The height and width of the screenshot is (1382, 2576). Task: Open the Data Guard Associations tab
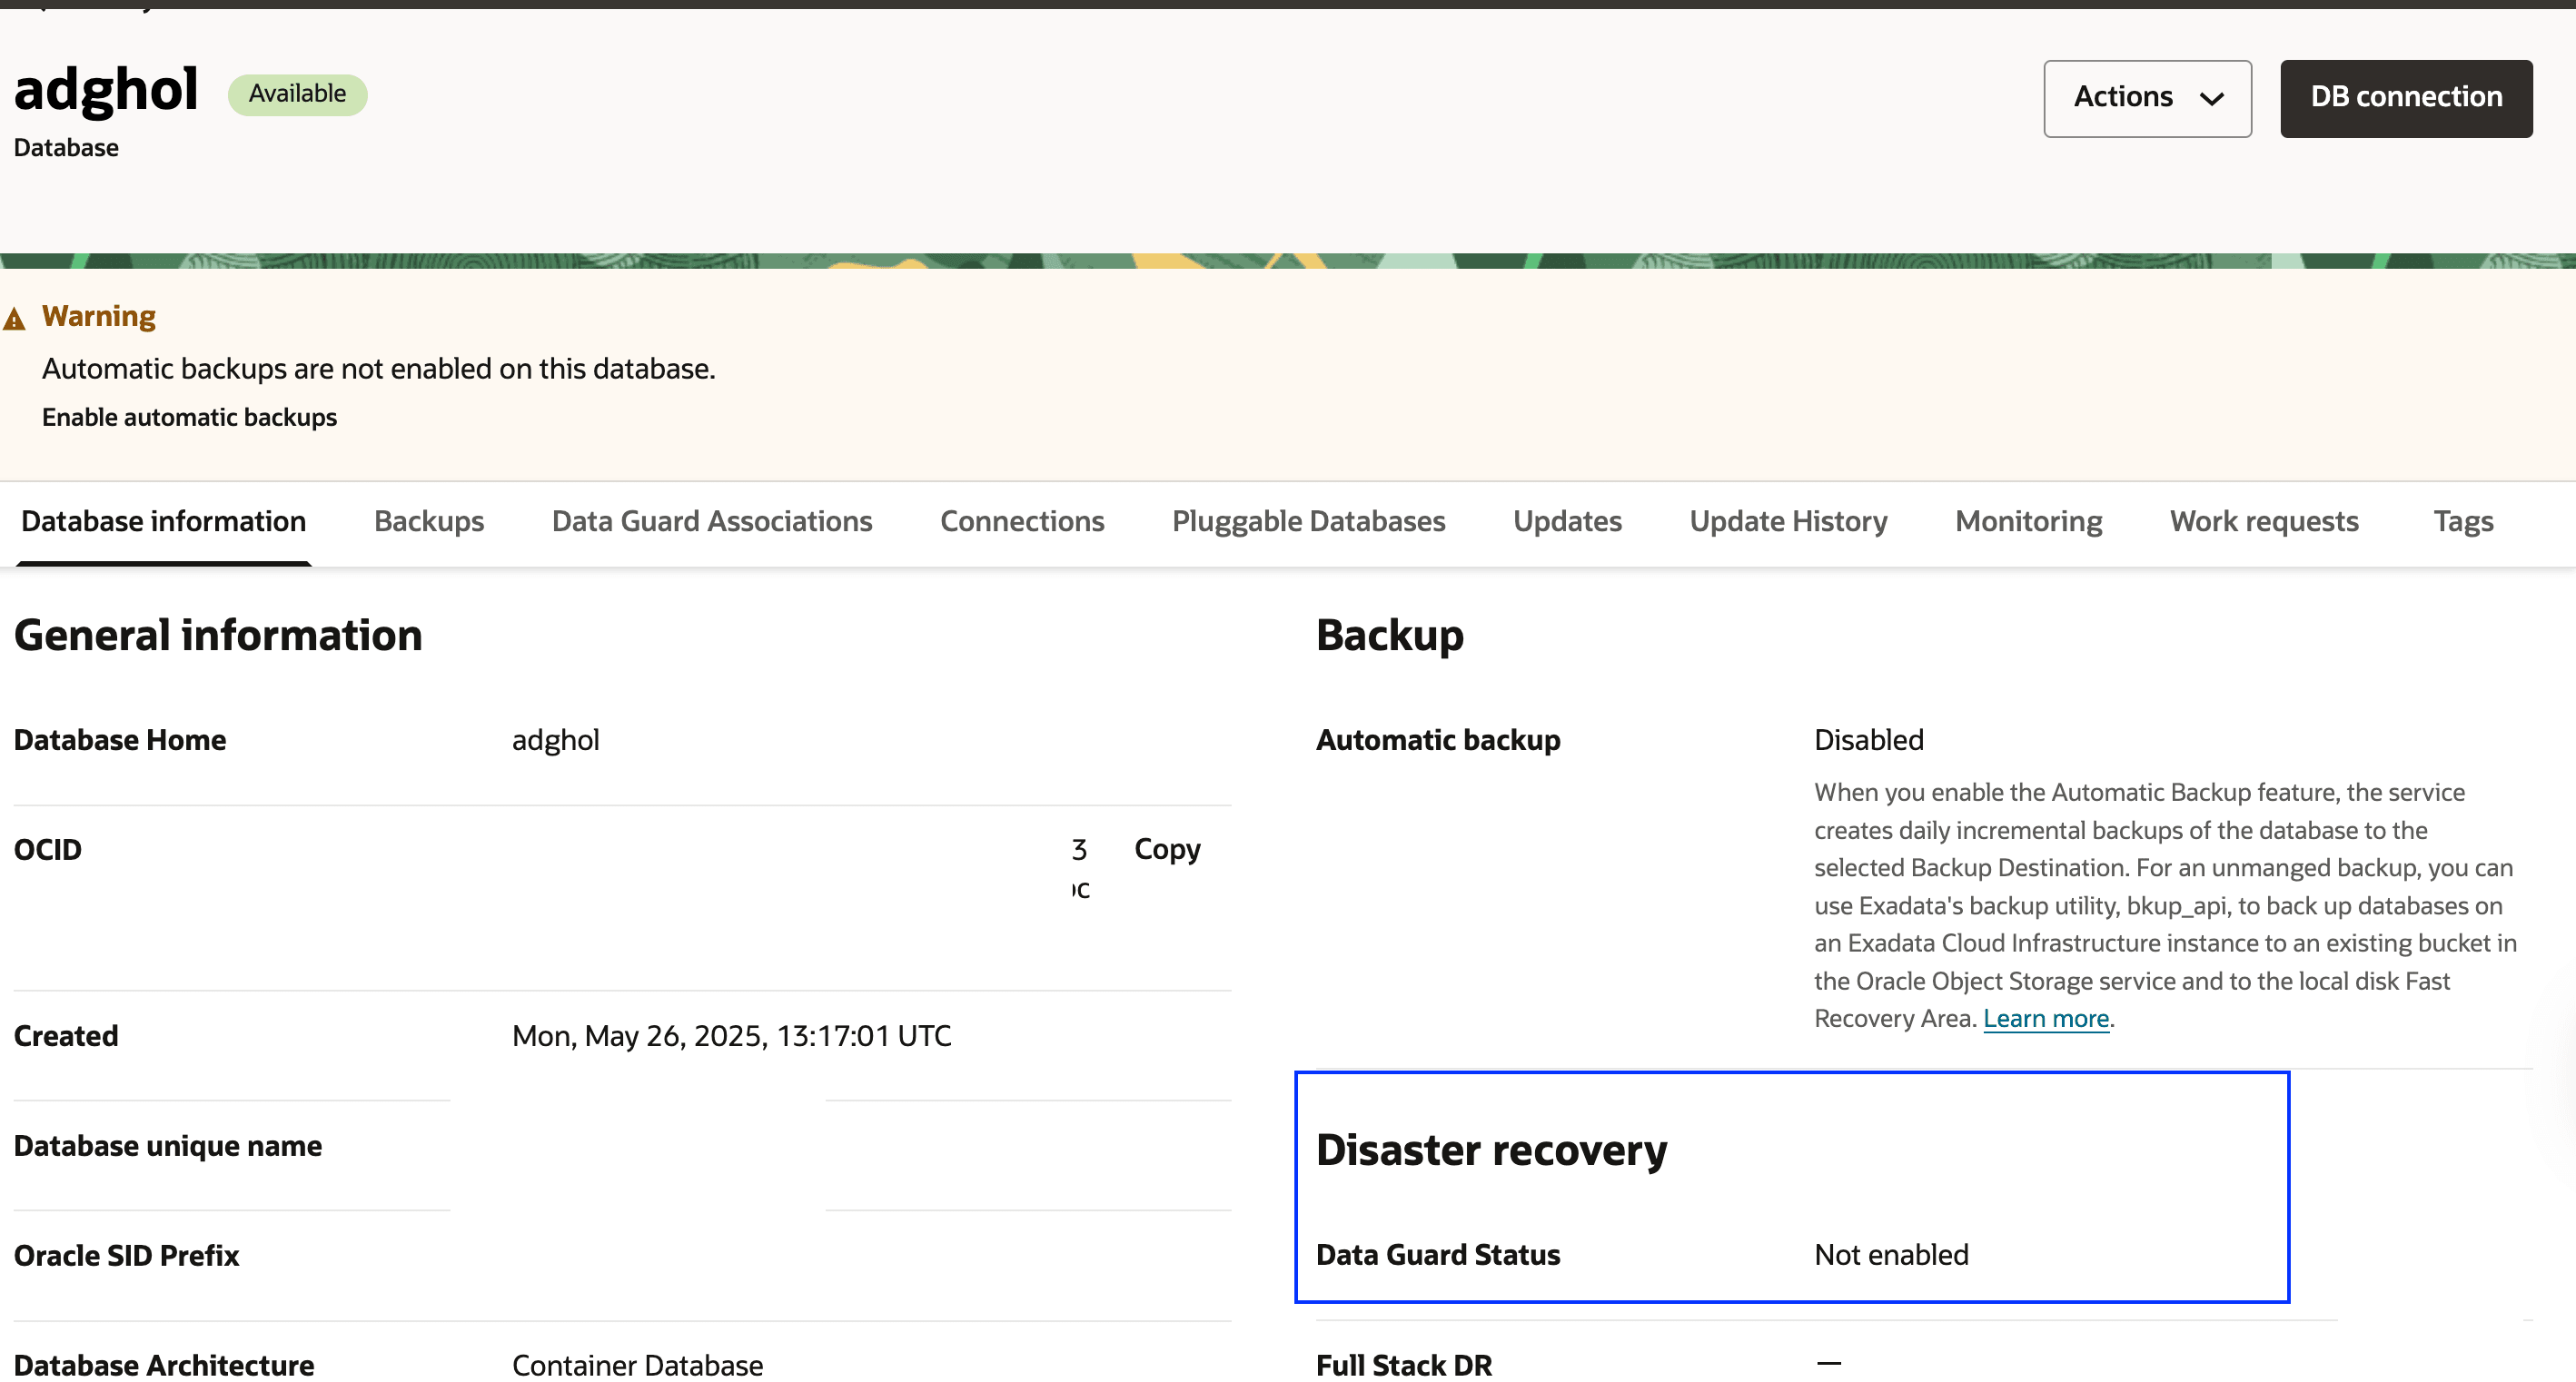click(711, 521)
